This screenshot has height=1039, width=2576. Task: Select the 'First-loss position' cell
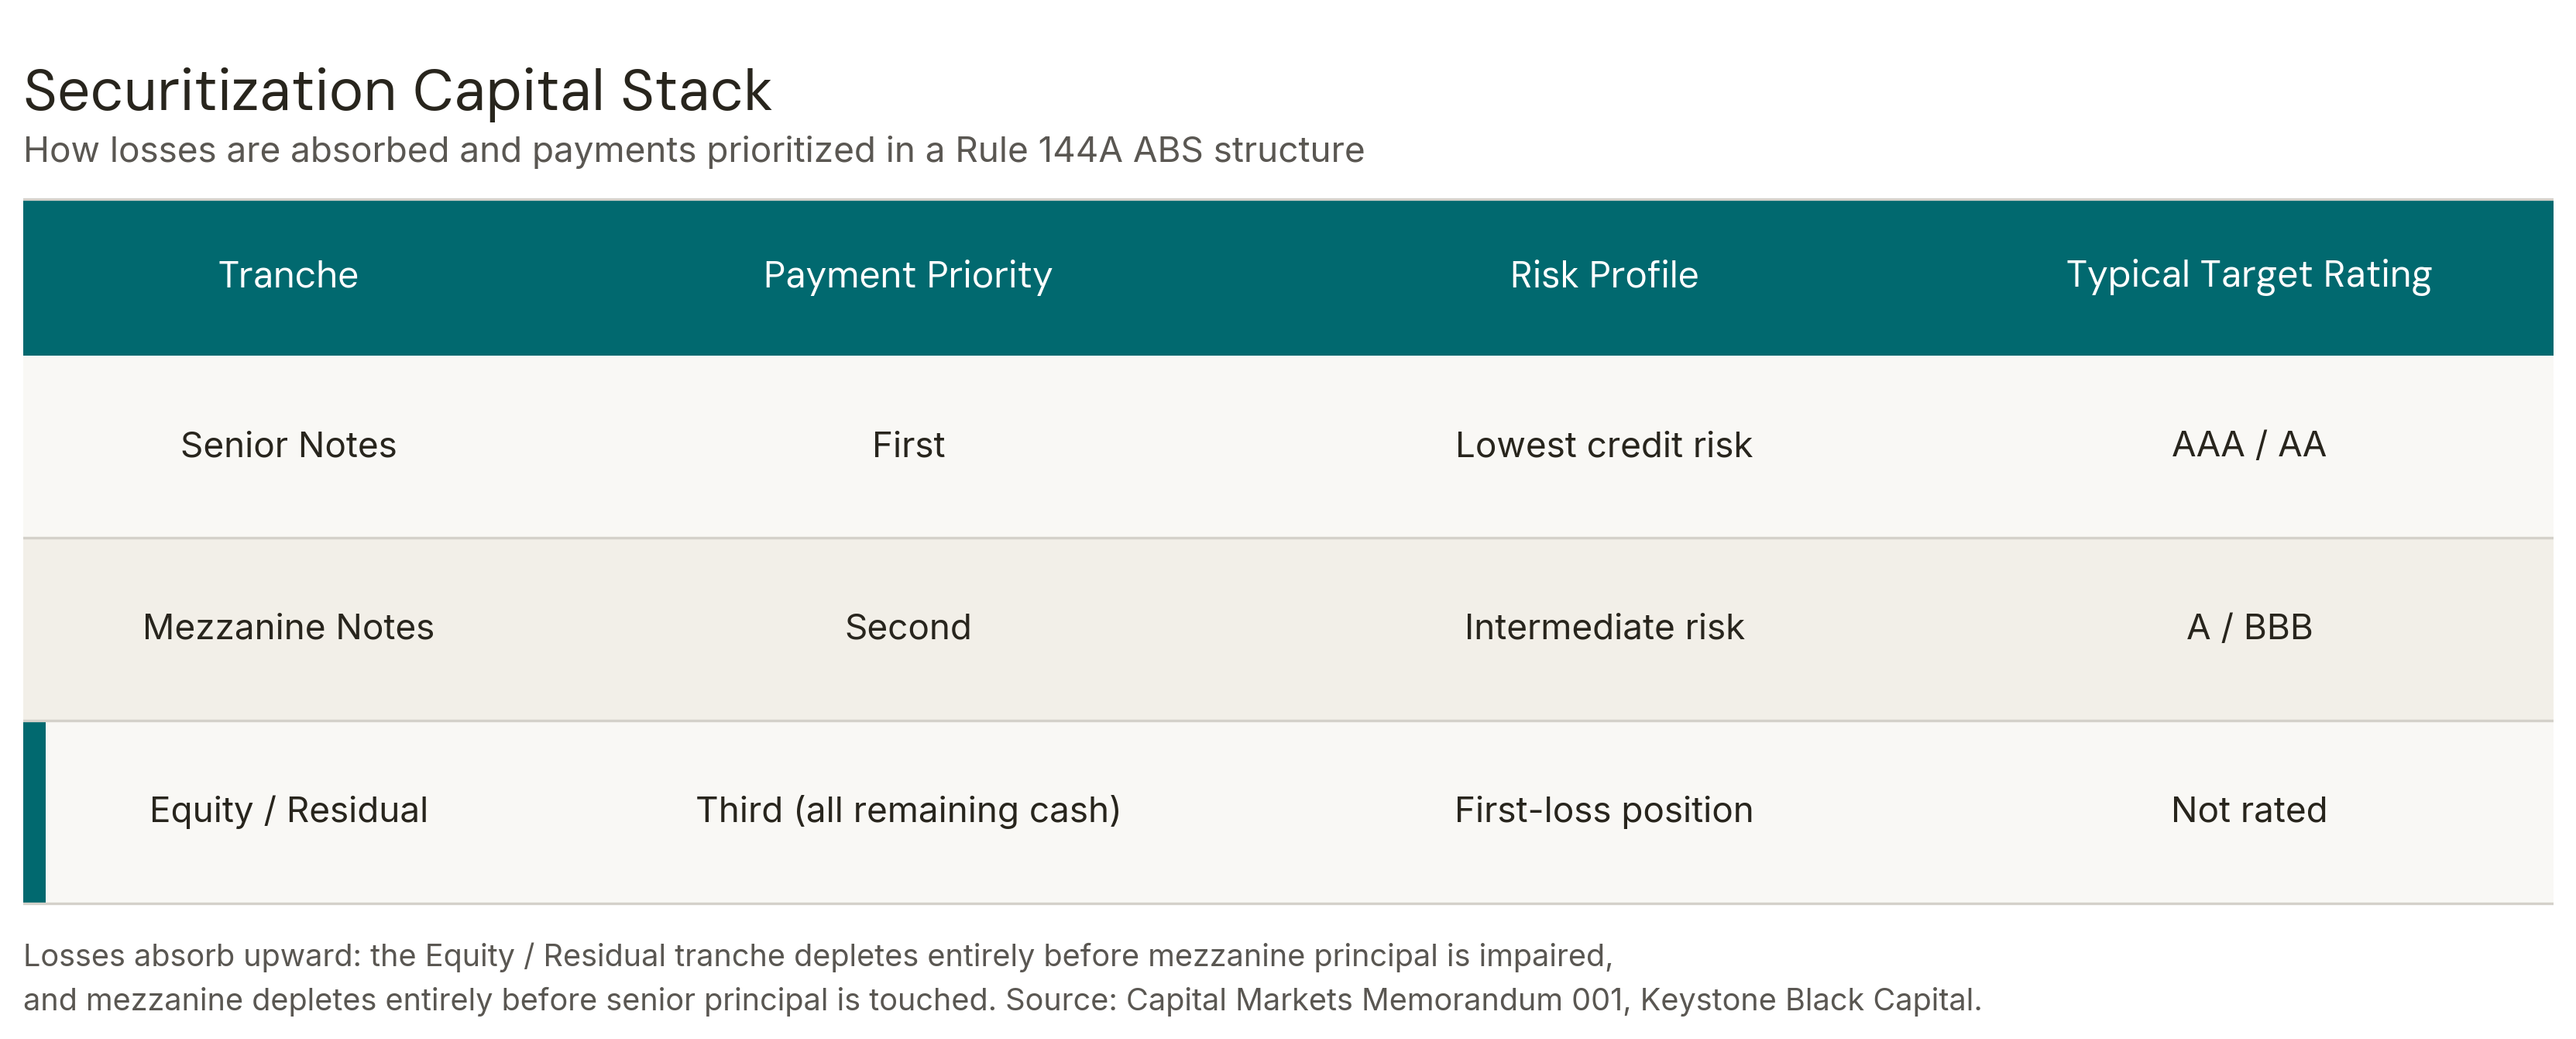tap(1603, 810)
